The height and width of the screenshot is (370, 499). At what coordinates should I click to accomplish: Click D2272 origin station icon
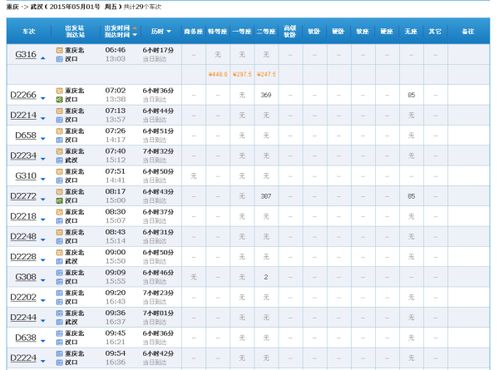[x=59, y=192]
